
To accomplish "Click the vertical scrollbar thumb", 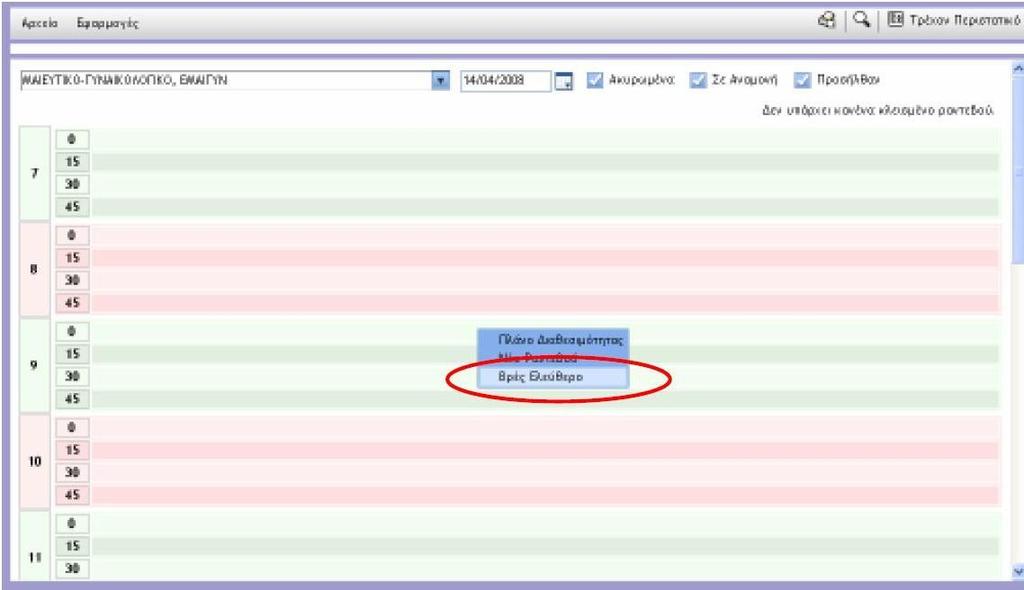I will coord(1017,170).
